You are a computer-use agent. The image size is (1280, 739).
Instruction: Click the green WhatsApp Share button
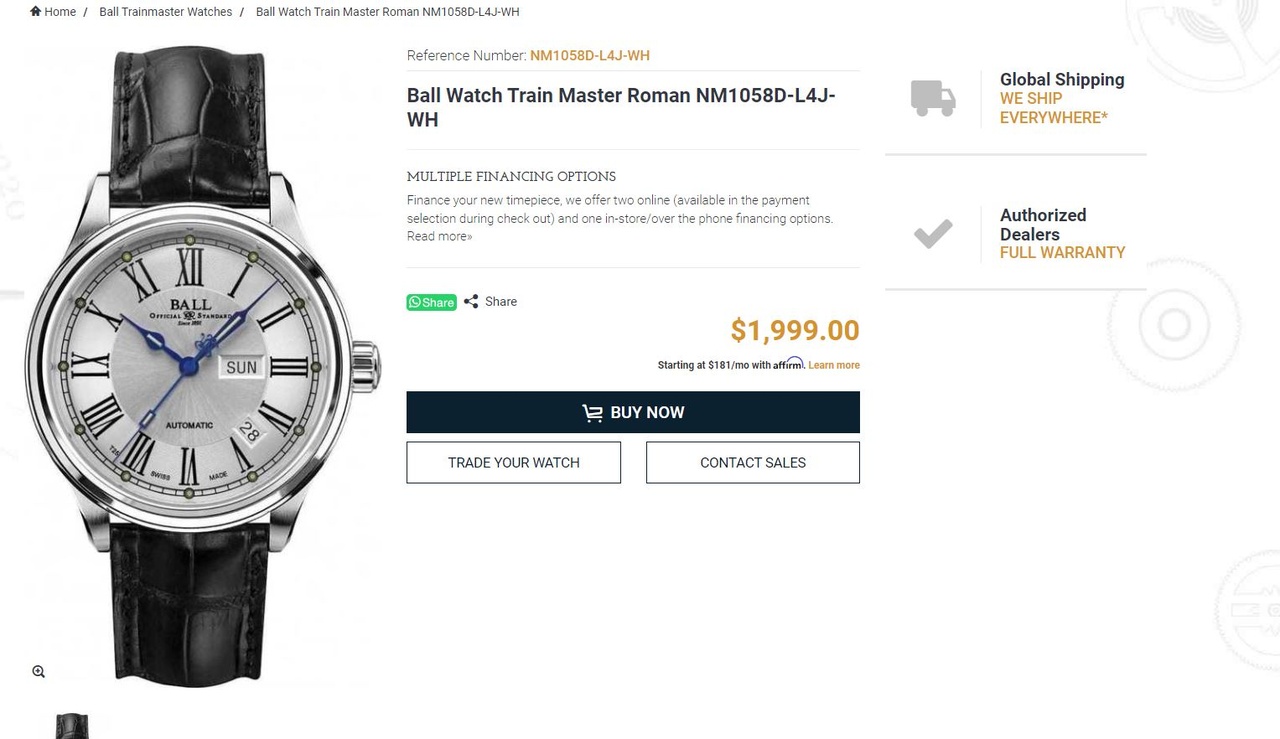point(431,302)
